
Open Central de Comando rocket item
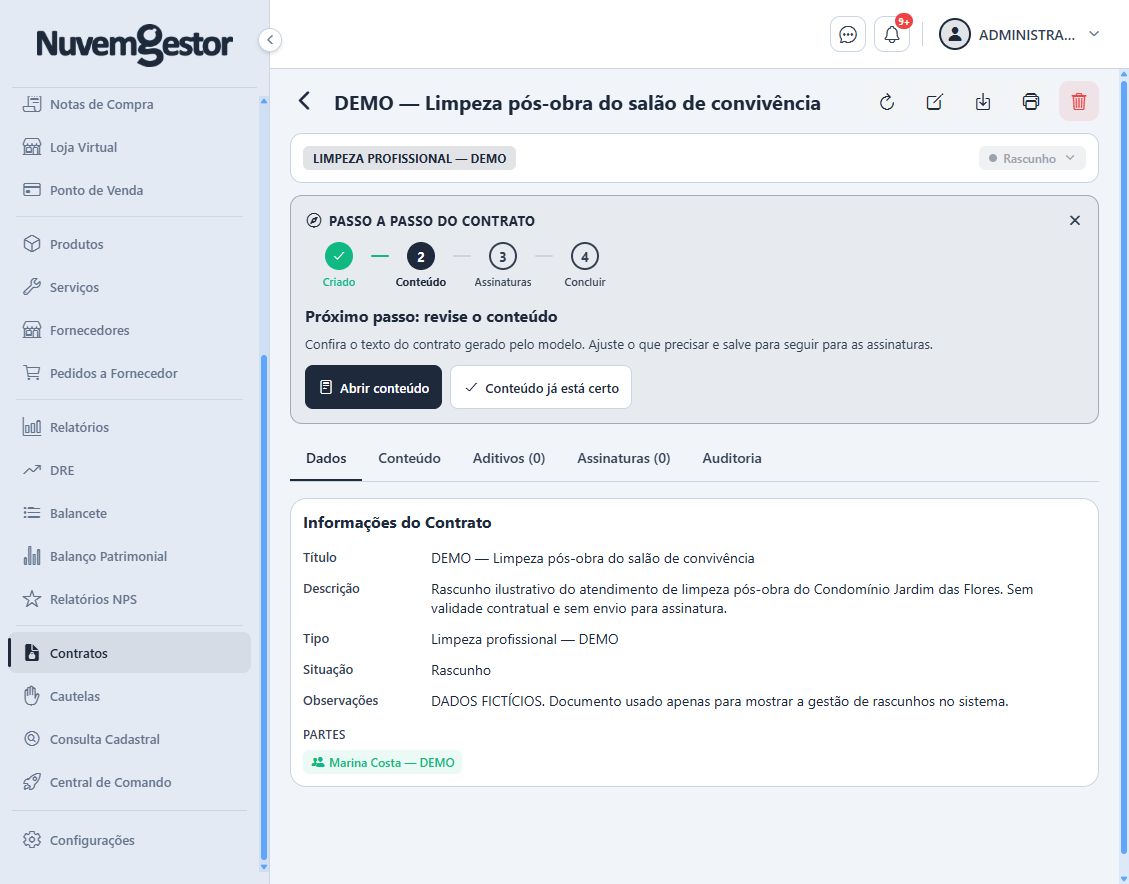130,782
